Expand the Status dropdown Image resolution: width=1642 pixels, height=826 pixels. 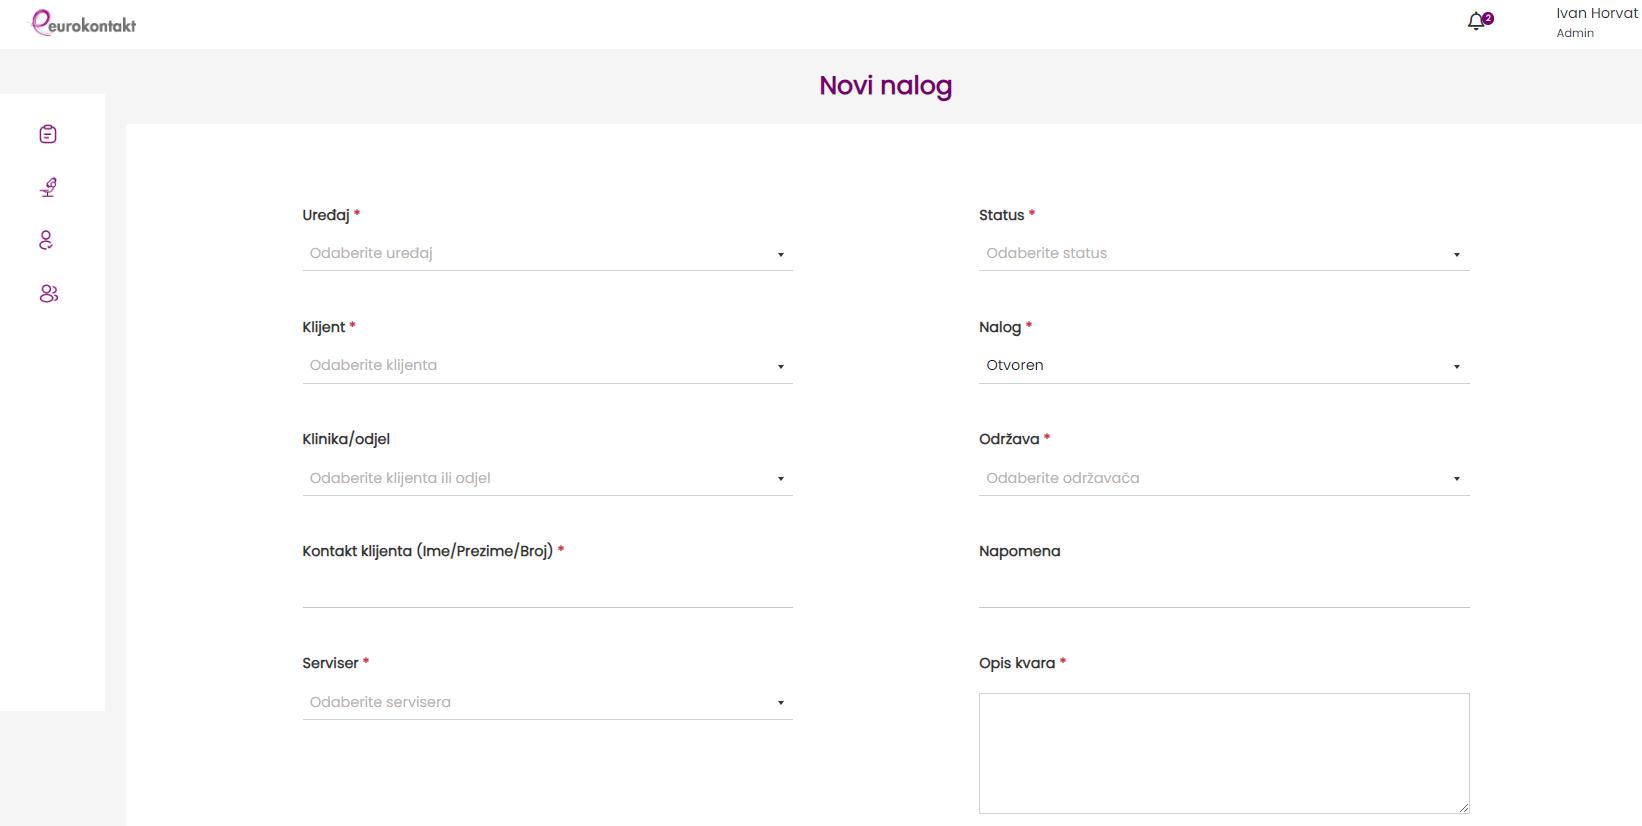(x=1224, y=254)
